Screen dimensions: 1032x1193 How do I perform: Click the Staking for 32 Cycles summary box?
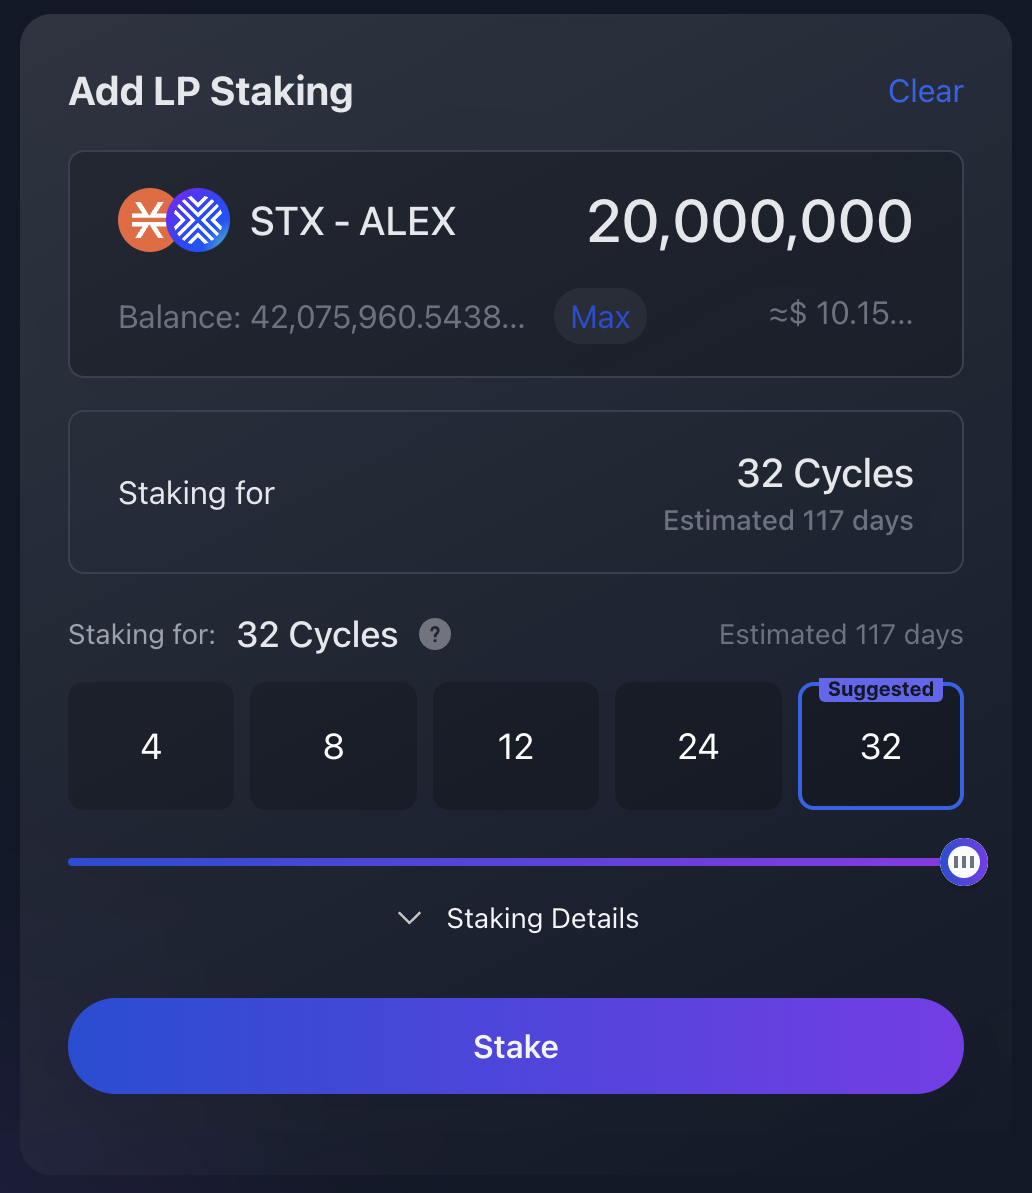pyautogui.click(x=516, y=492)
